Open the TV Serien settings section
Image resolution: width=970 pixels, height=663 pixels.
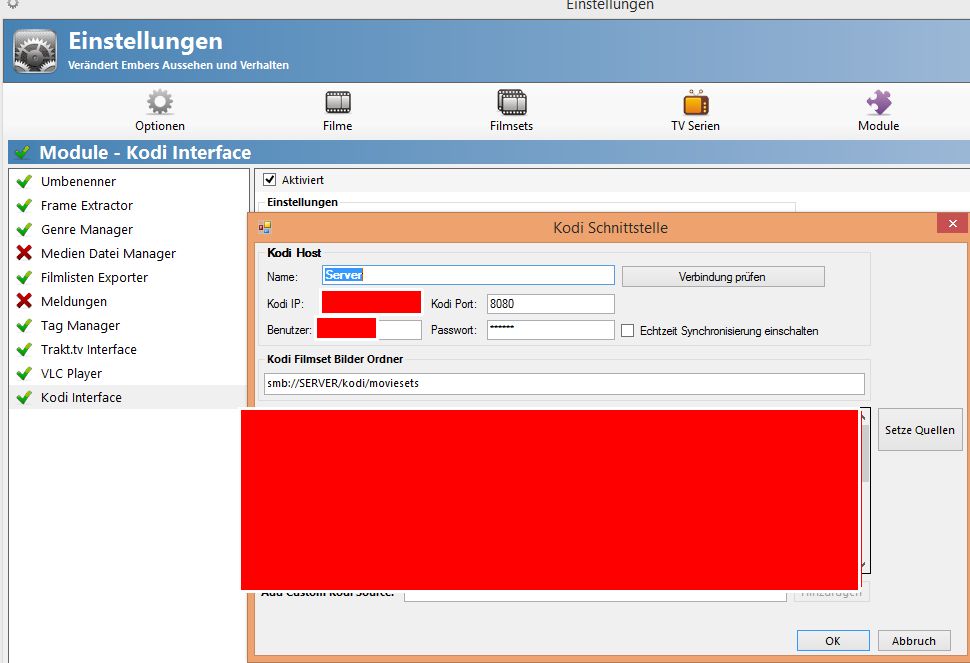[695, 111]
